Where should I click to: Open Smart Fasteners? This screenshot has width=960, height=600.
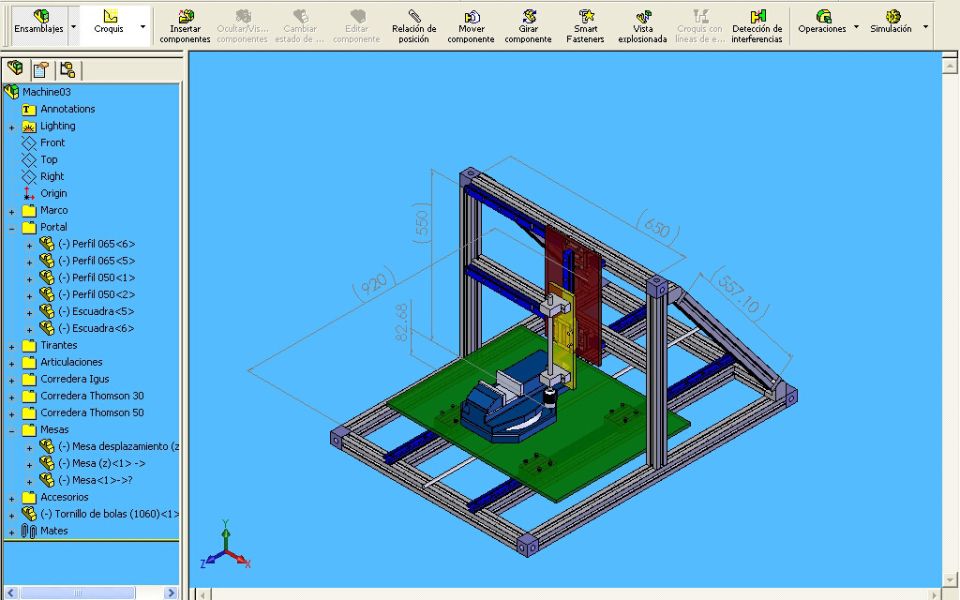tap(585, 25)
